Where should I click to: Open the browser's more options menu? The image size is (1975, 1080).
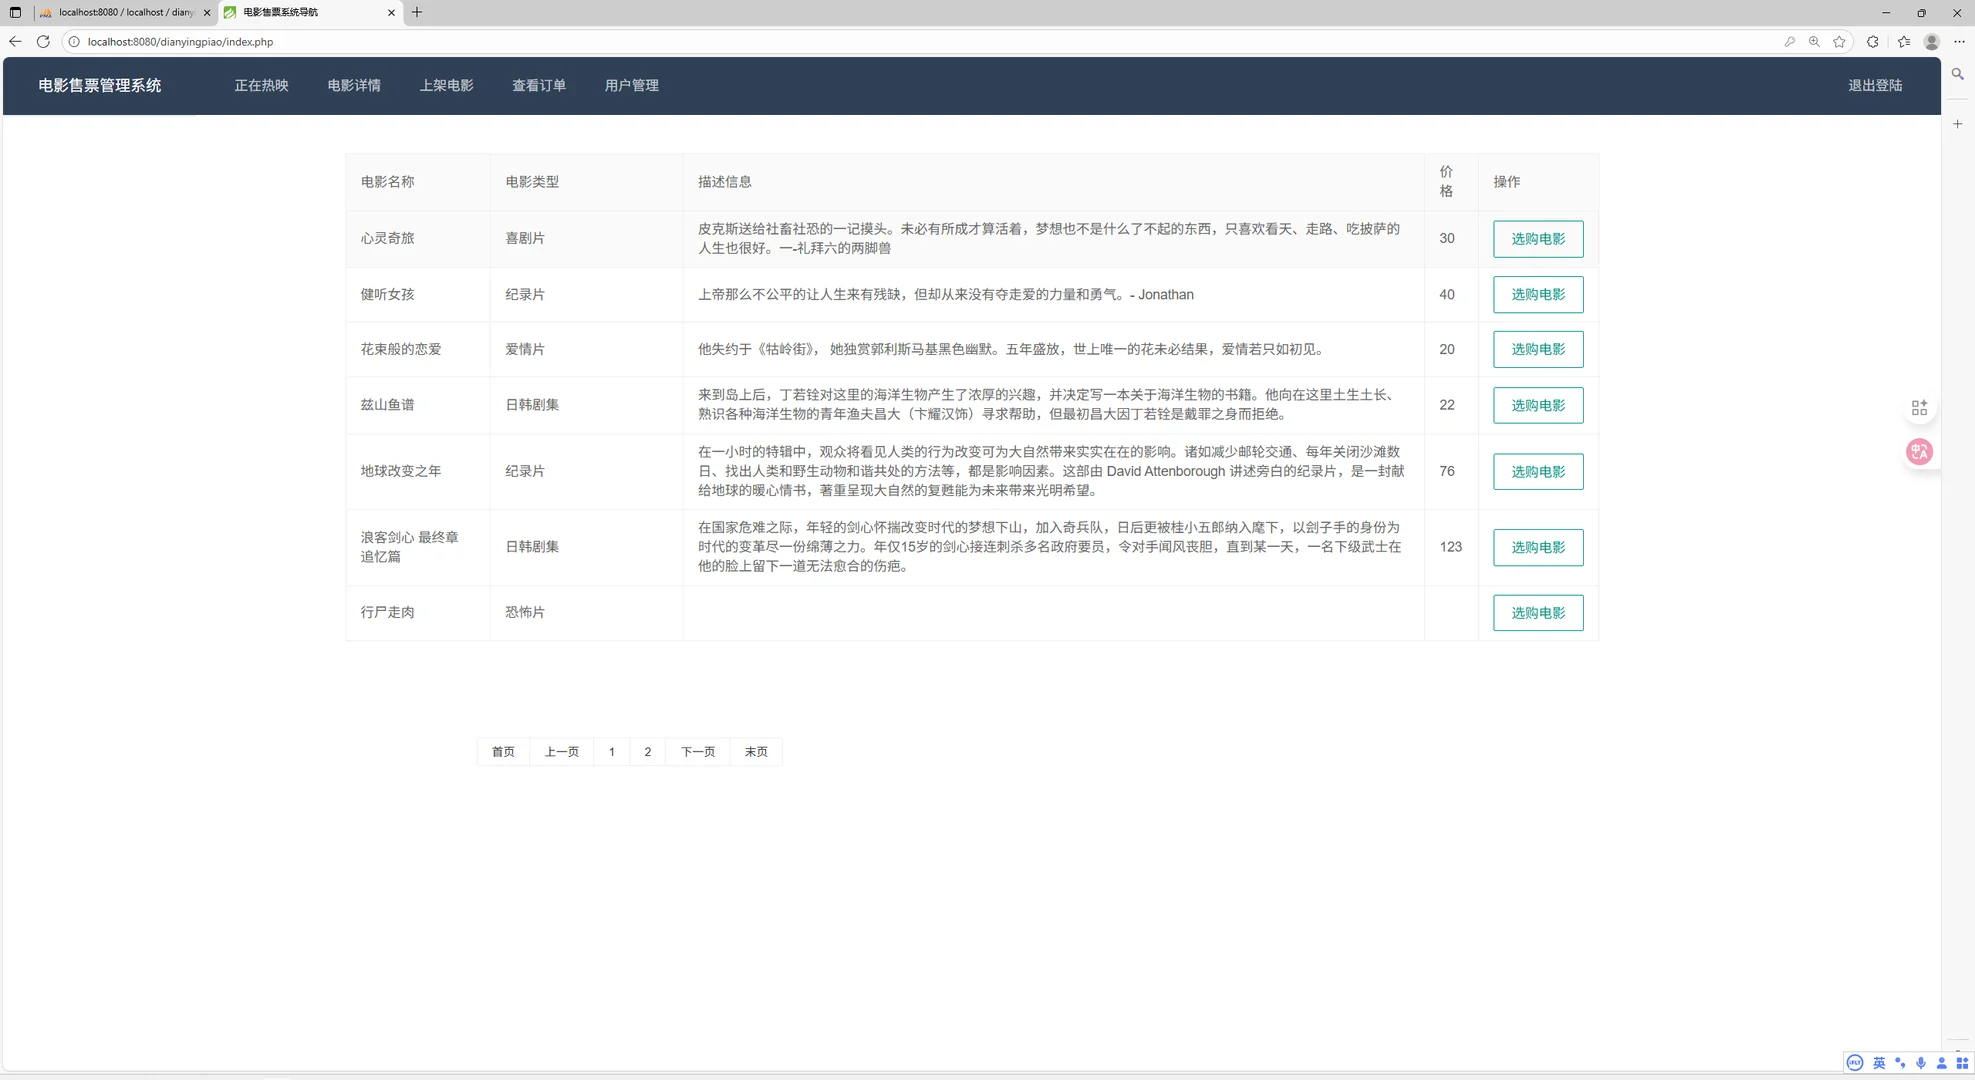(1959, 42)
